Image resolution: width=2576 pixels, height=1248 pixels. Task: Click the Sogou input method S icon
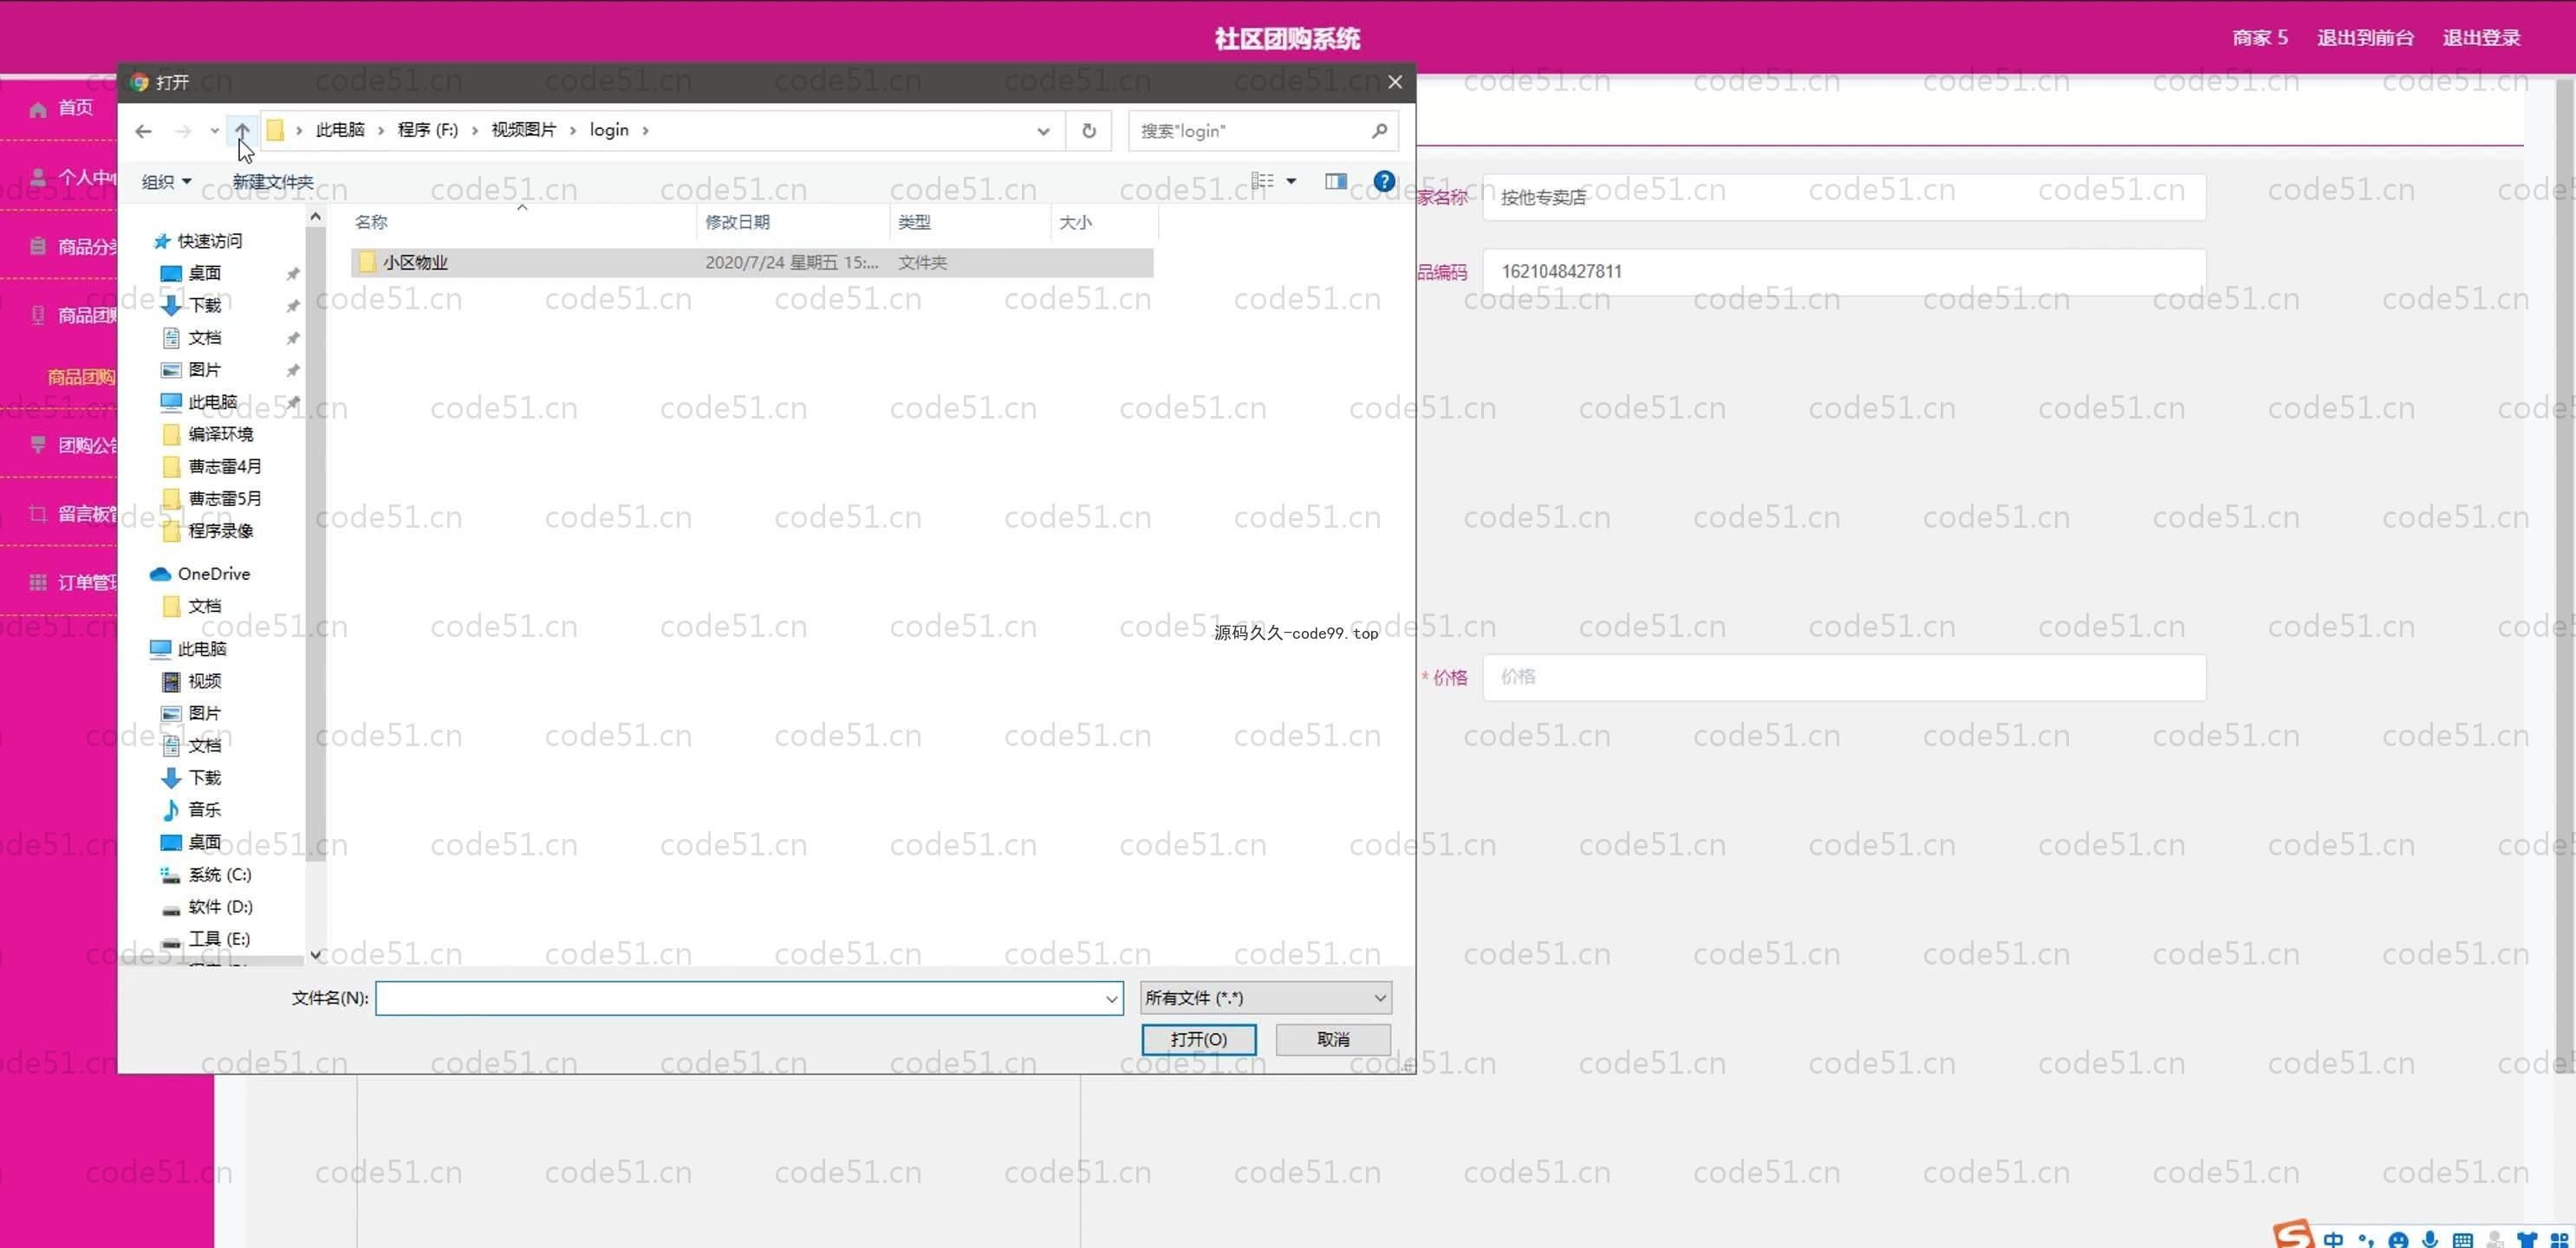2292,1234
